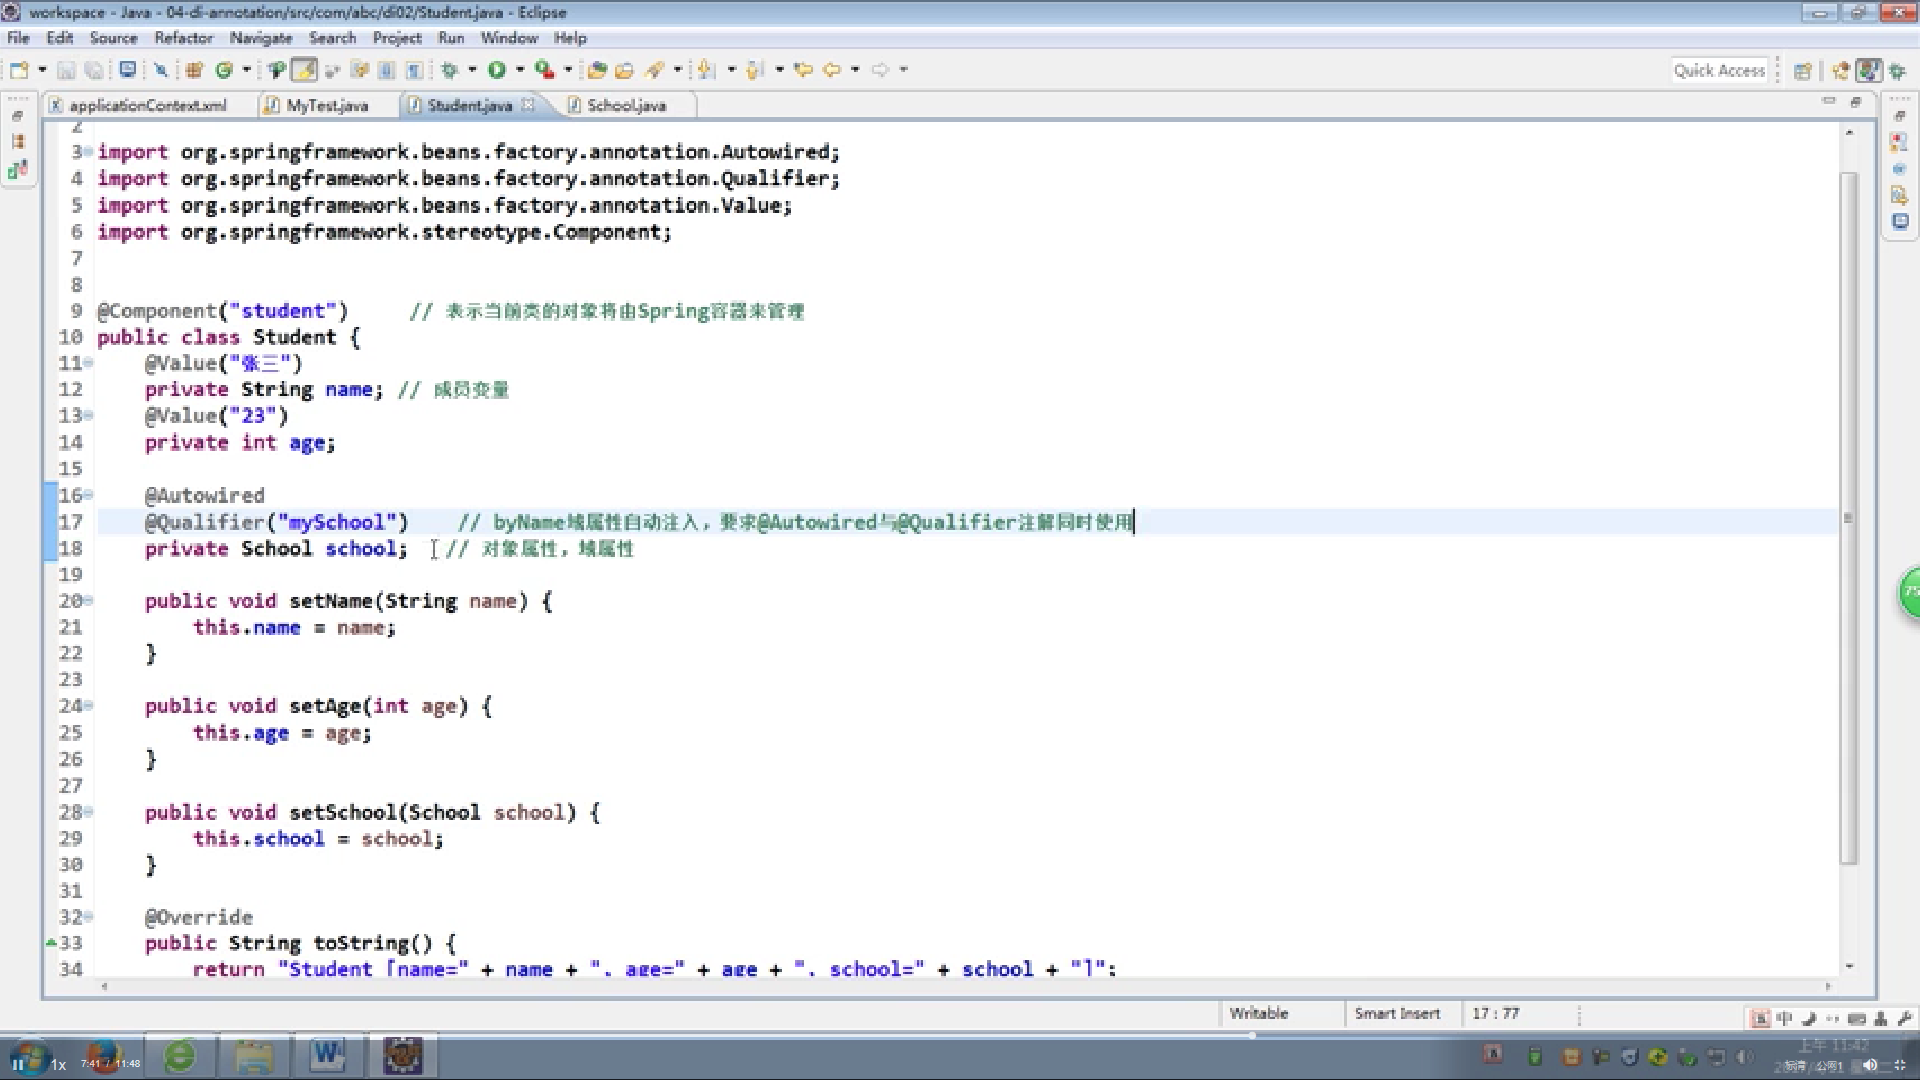Click the New Java Package icon
The image size is (1920, 1080).
coord(194,70)
